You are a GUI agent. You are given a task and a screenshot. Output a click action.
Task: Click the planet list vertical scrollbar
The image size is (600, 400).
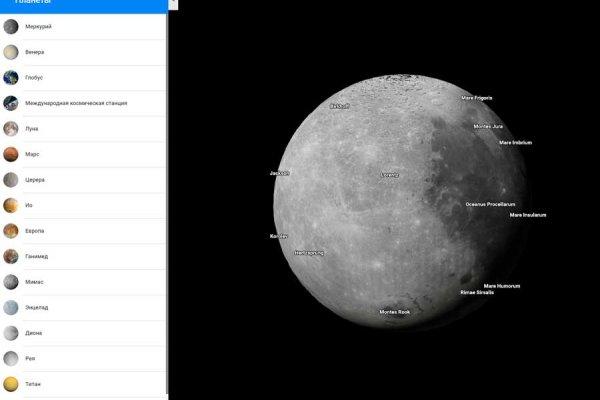tap(166, 200)
